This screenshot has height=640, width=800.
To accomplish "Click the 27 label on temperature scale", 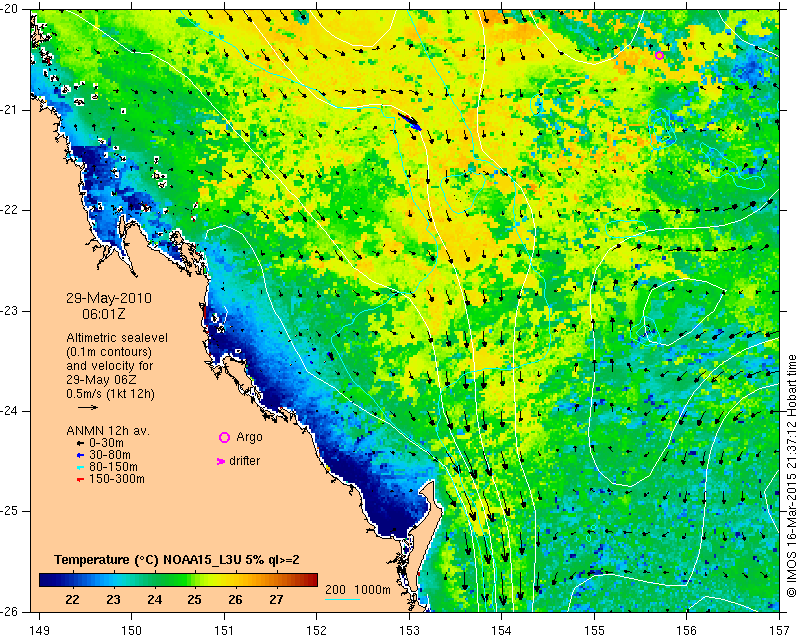I will pos(276,599).
